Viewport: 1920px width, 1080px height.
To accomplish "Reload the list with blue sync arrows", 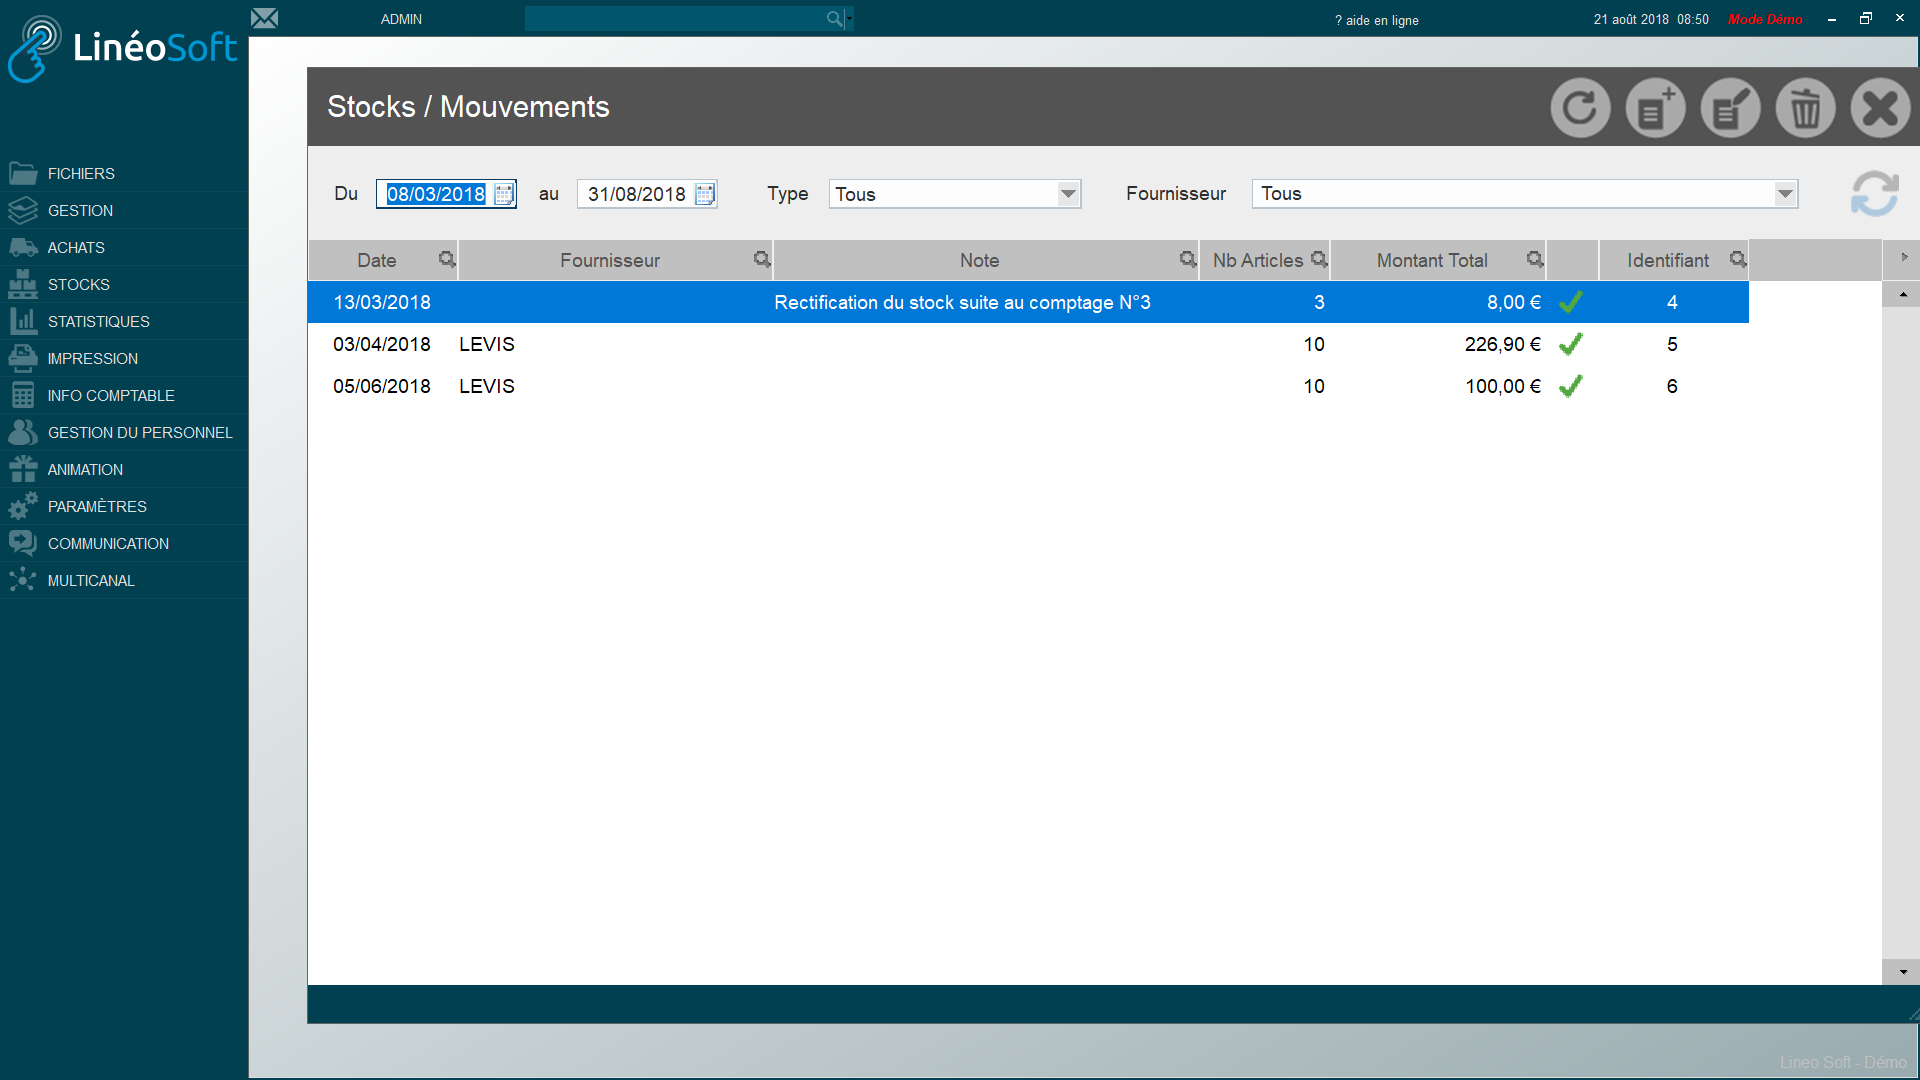I will (x=1874, y=193).
